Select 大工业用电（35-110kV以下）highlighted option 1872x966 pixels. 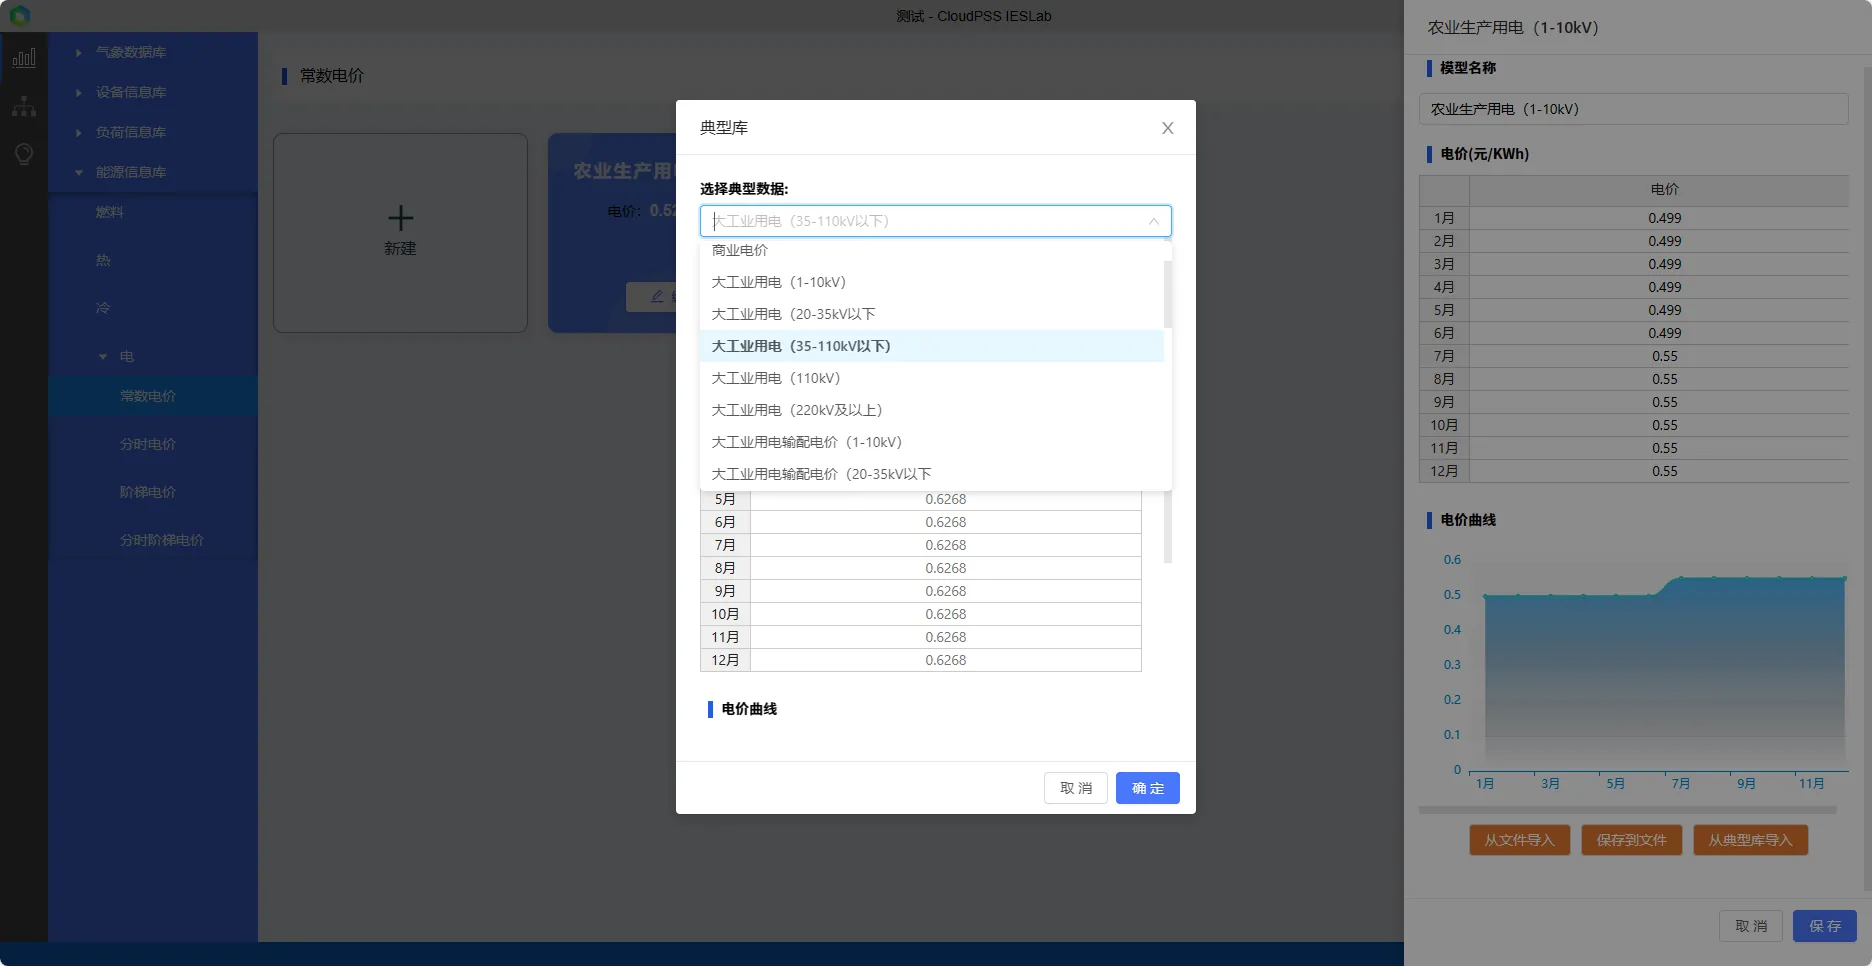click(x=932, y=346)
